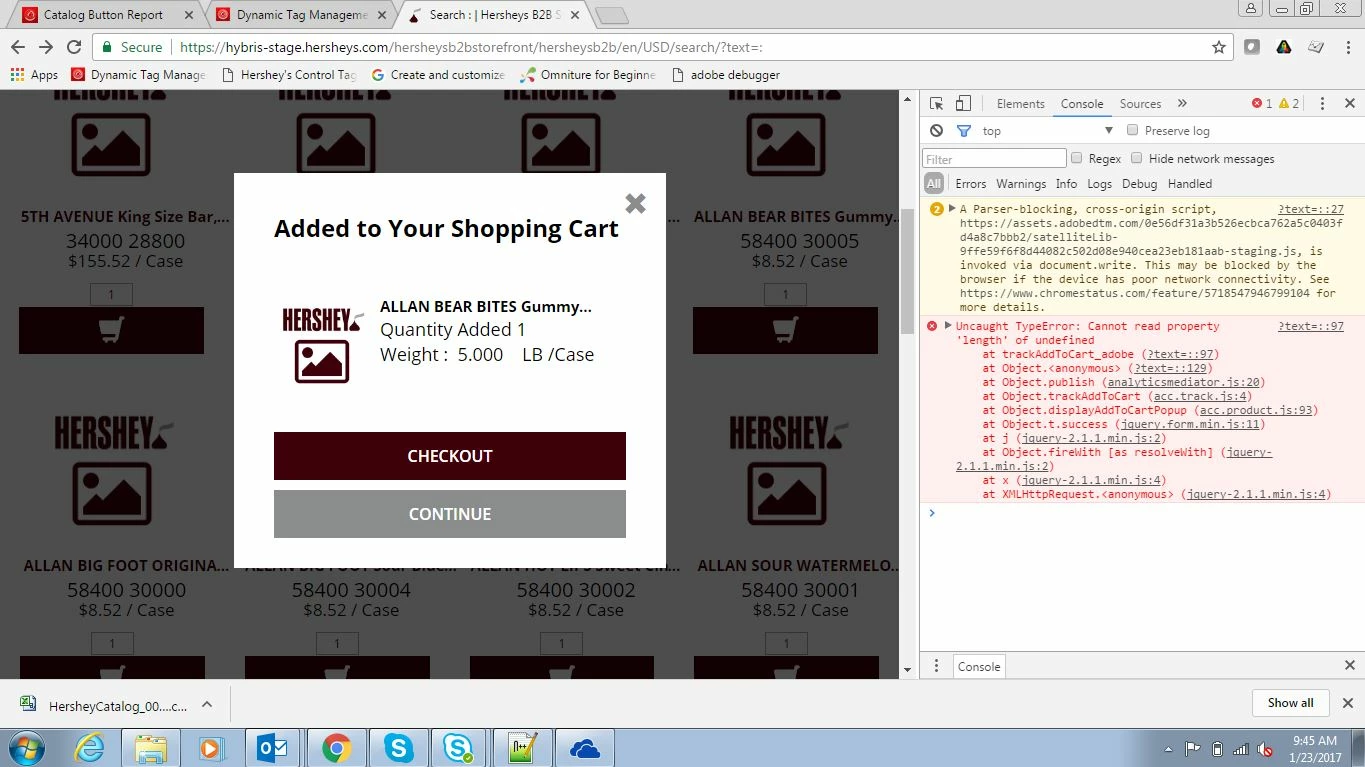Filter console by Warnings
This screenshot has height=767, width=1365.
click(1021, 184)
